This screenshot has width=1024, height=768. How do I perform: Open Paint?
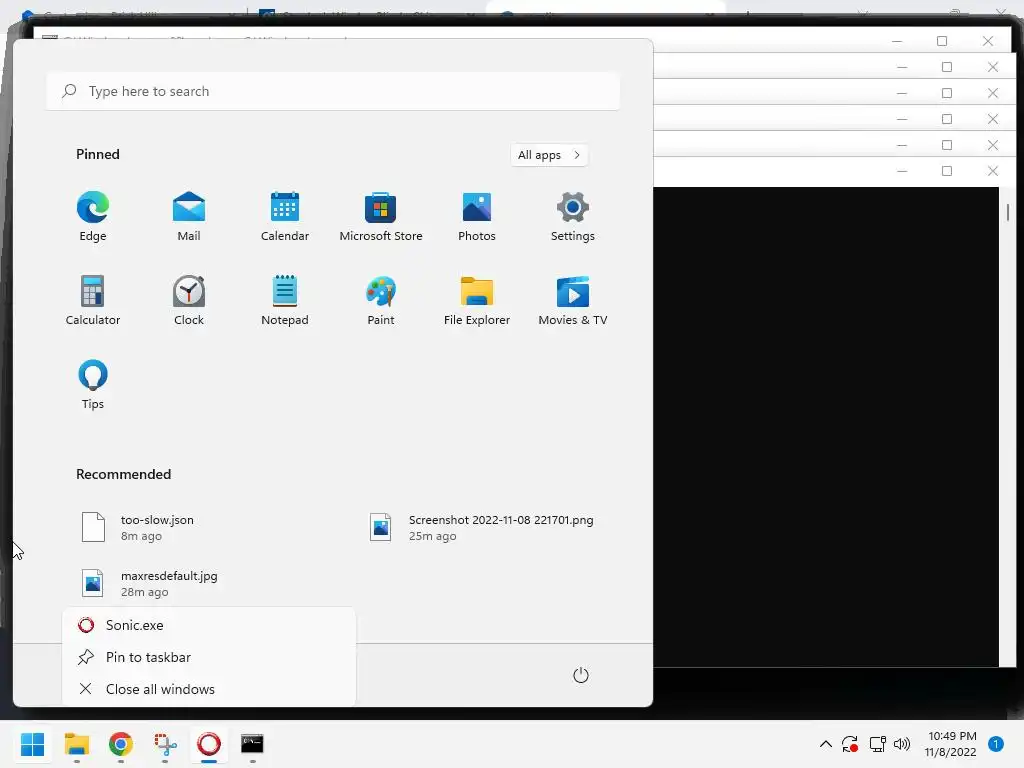click(x=381, y=300)
